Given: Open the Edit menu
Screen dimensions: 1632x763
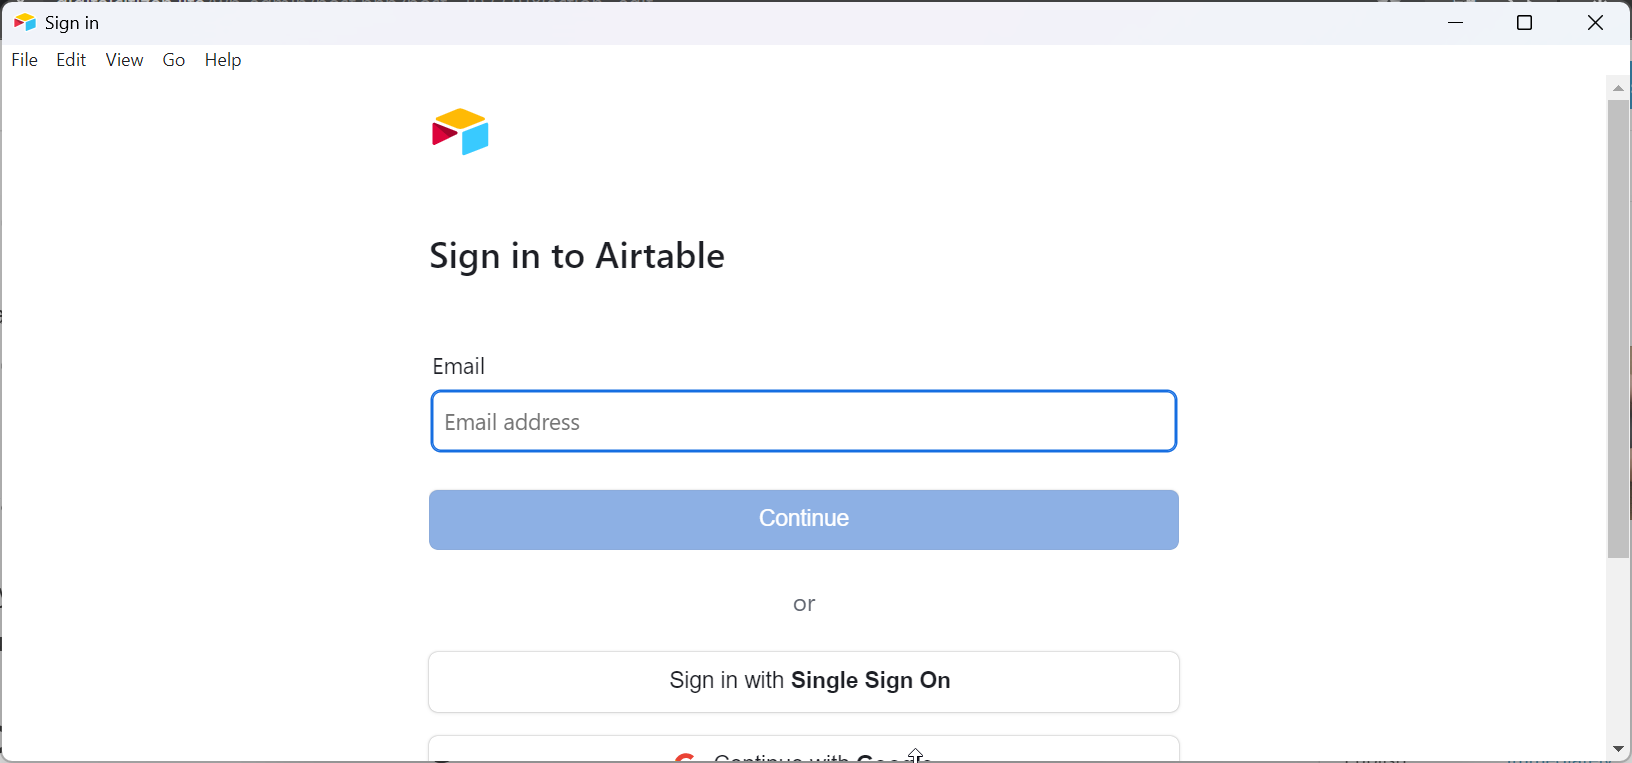Looking at the screenshot, I should [x=71, y=60].
